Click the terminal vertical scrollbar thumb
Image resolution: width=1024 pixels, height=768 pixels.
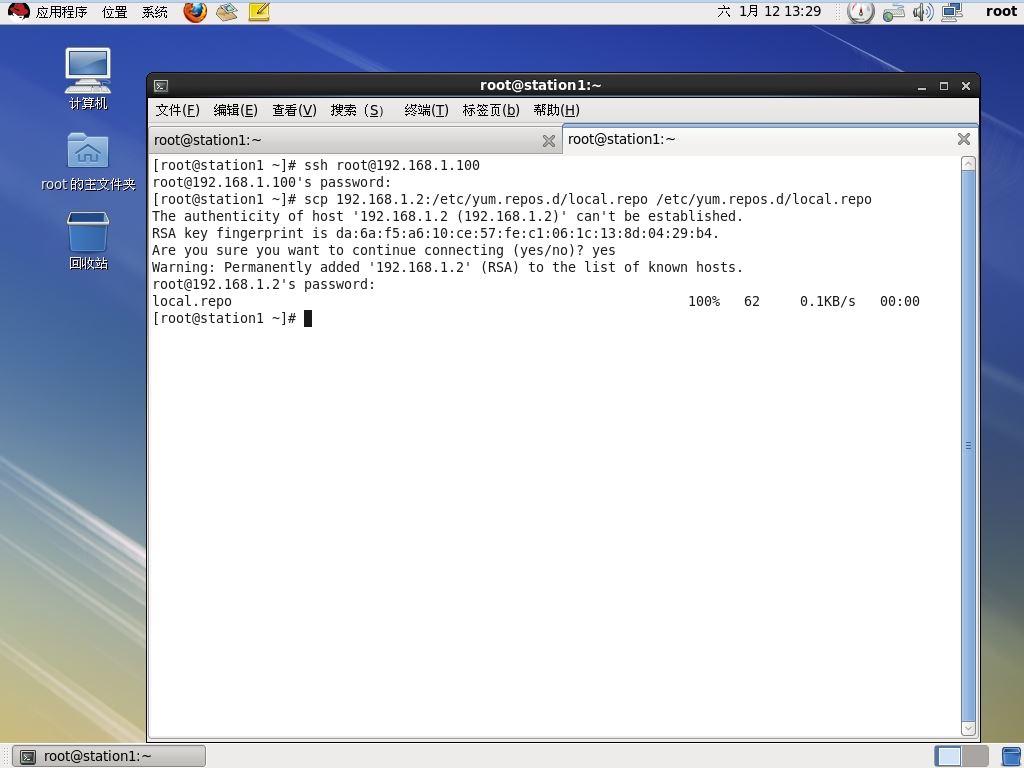tap(968, 445)
